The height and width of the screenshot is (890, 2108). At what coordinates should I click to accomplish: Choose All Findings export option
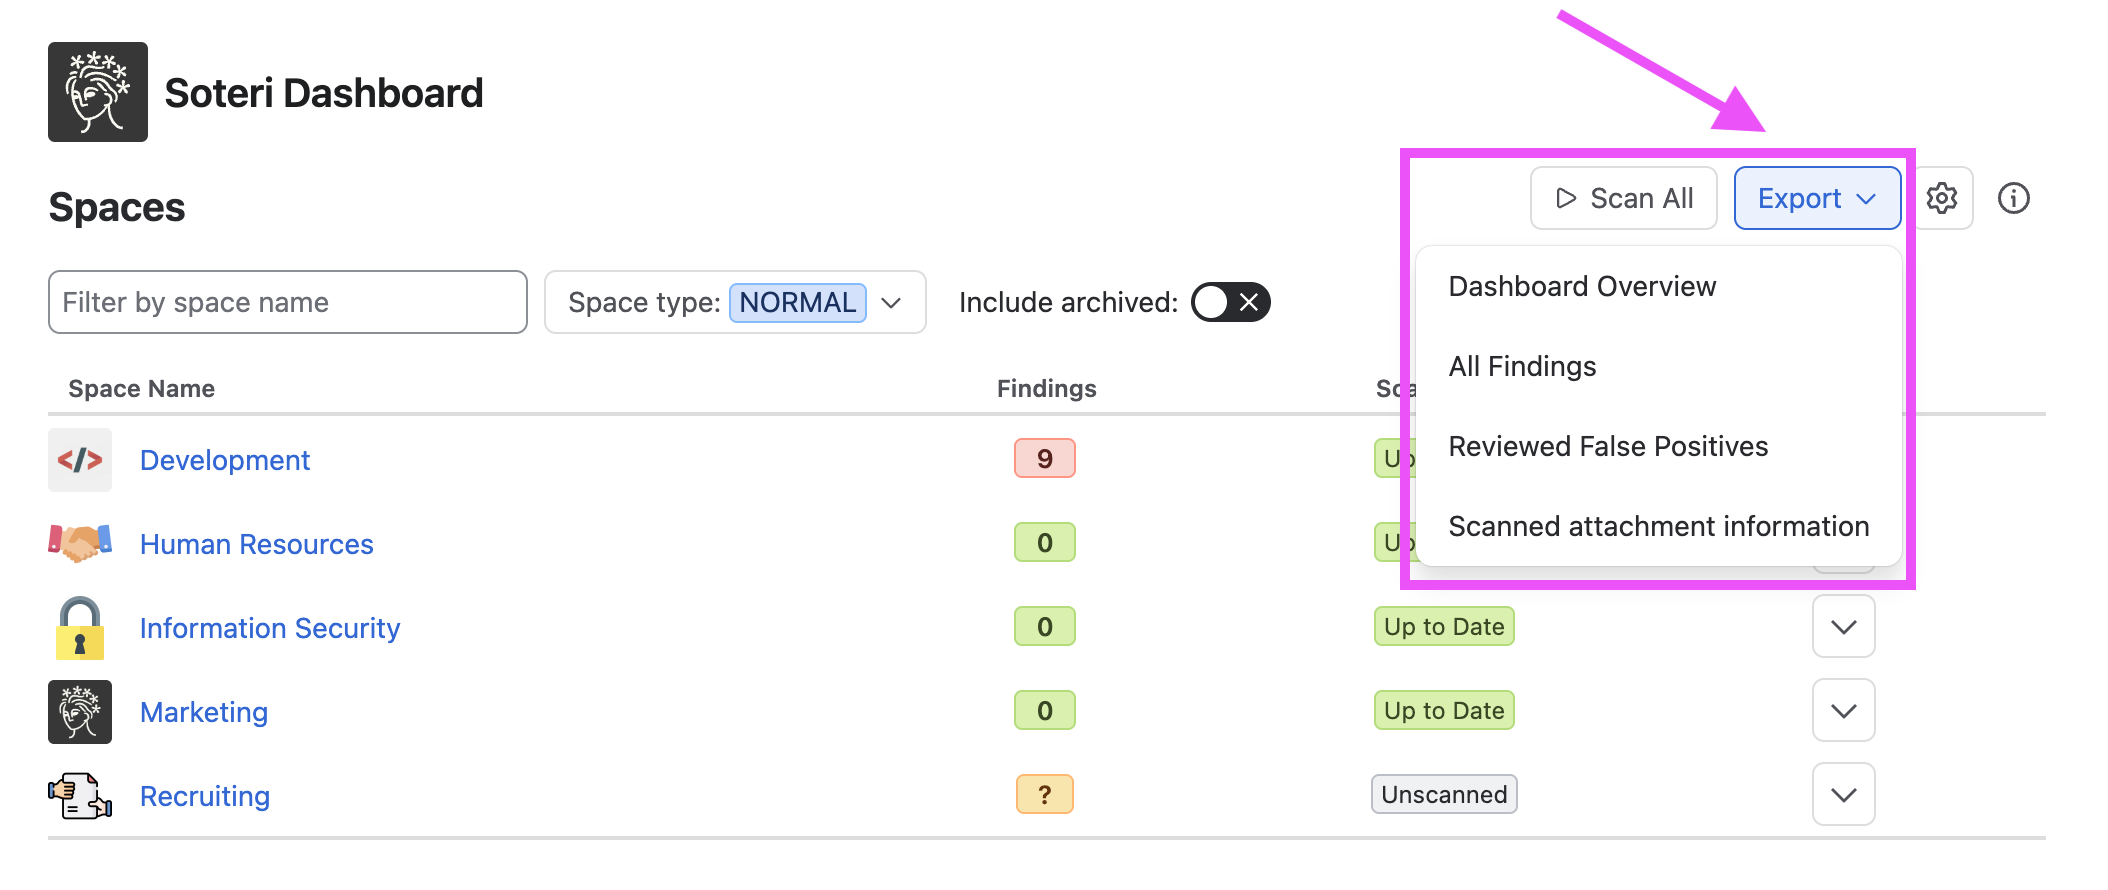point(1522,366)
